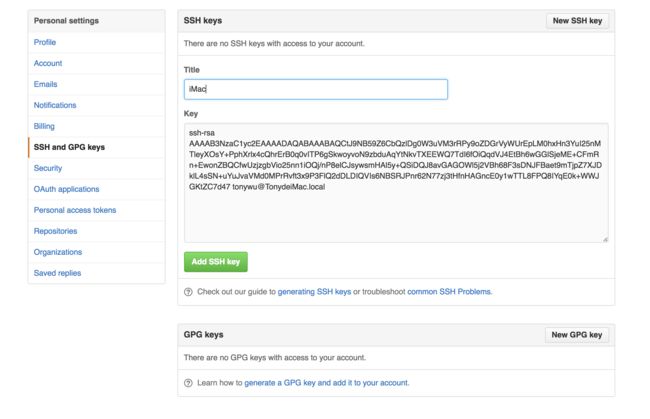Open the Profile settings page
650x419 pixels.
tap(45, 42)
